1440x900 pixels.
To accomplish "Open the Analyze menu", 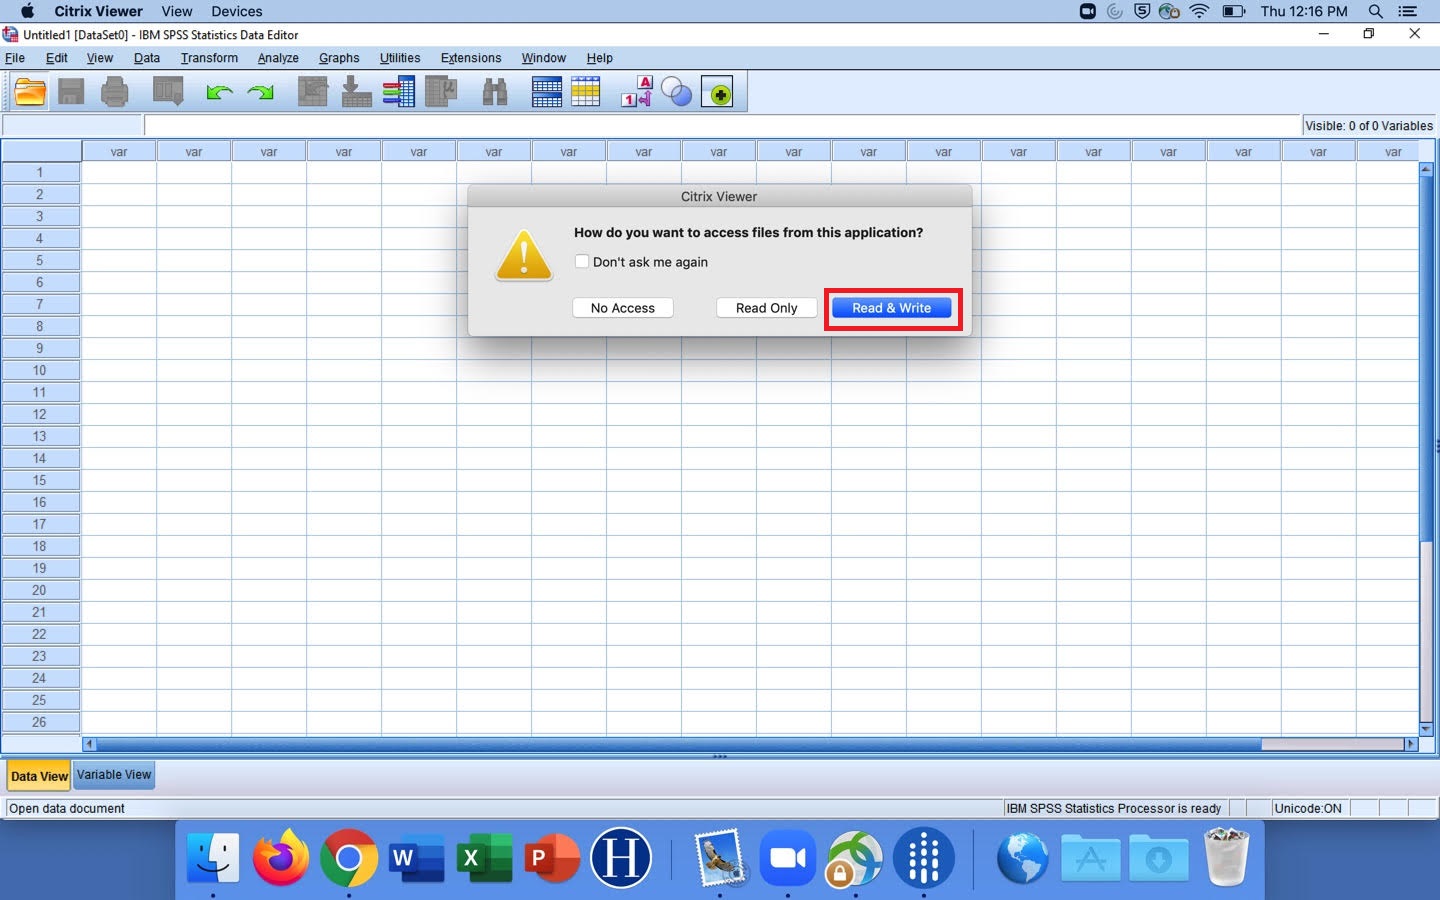I will pyautogui.click(x=278, y=58).
